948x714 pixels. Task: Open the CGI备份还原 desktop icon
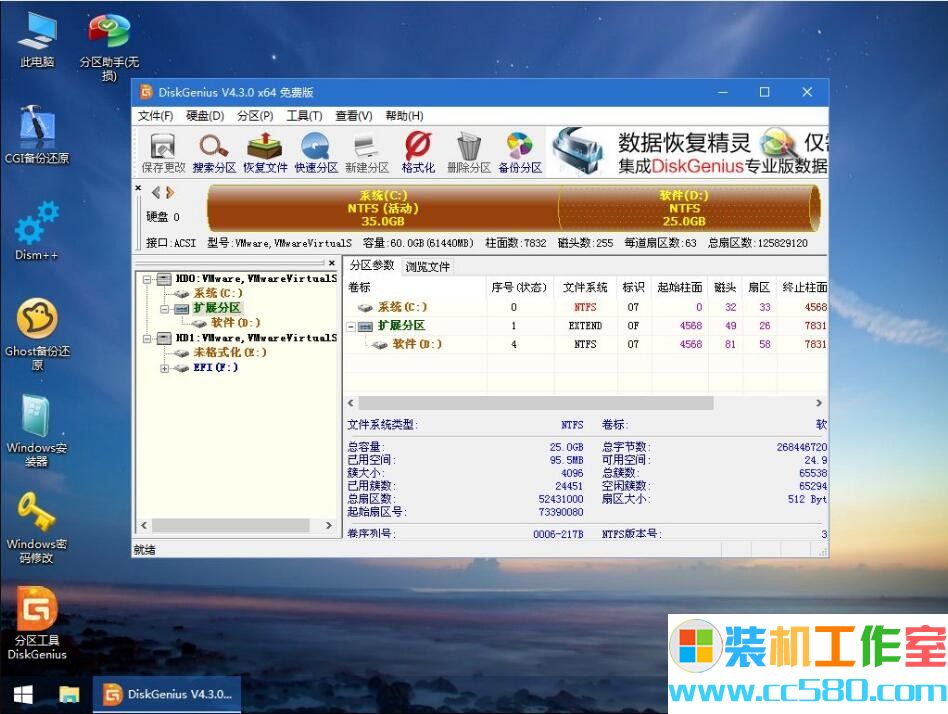[x=37, y=135]
